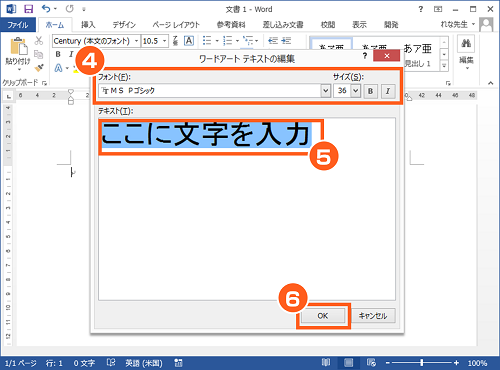The height and width of the screenshot is (370, 500).
Task: Click the zoom out minus button
Action: click(x=388, y=363)
